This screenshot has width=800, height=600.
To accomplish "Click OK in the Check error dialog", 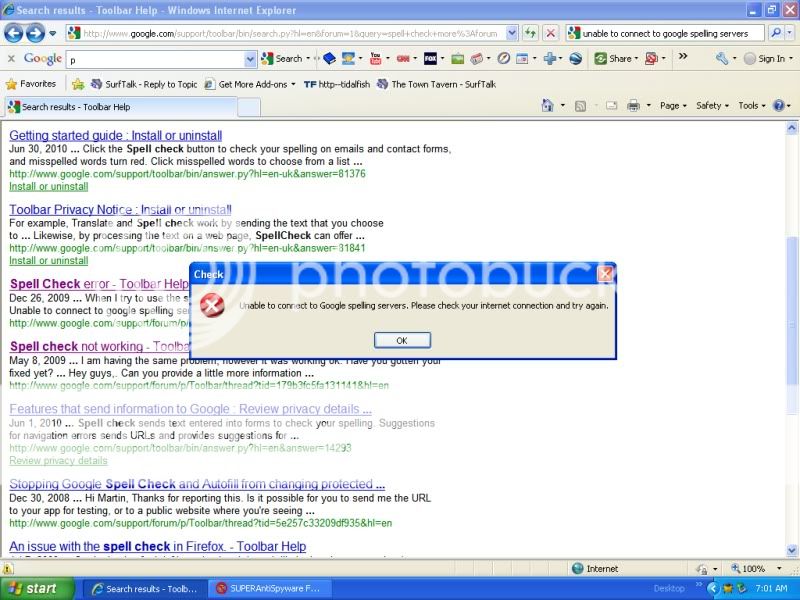I will (x=402, y=340).
